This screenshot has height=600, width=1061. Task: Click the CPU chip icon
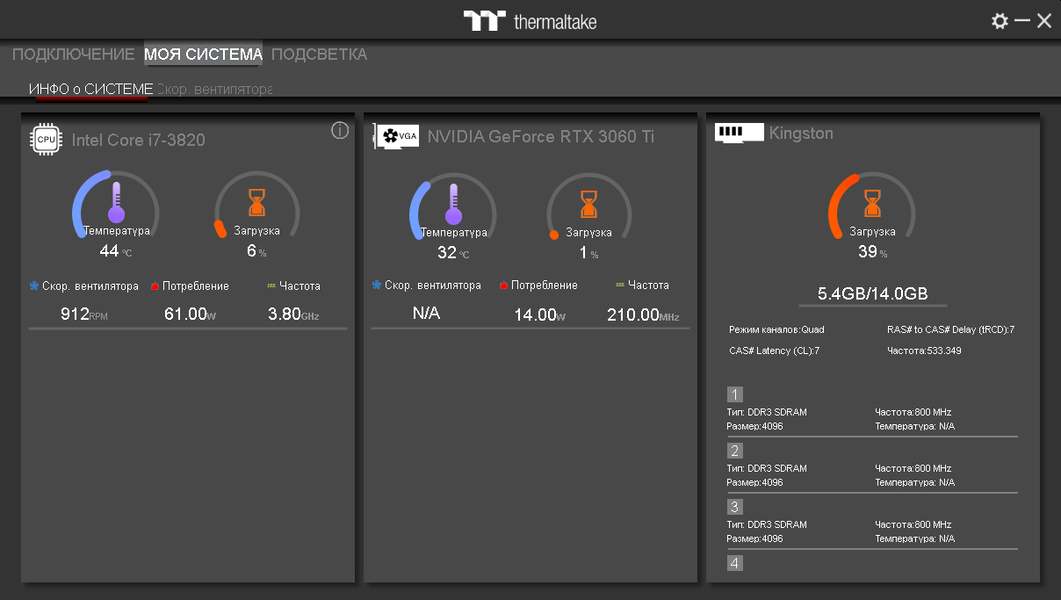tap(46, 139)
